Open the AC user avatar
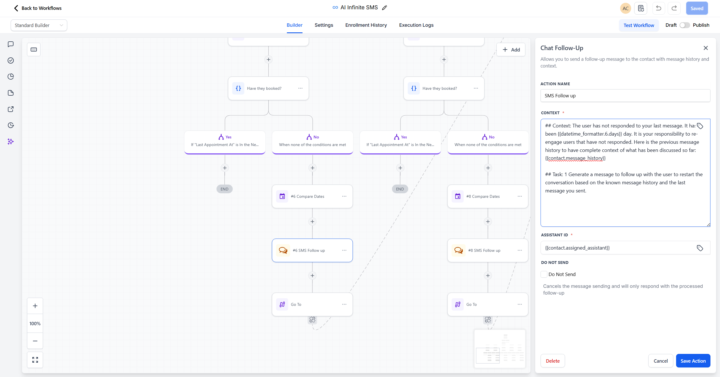The image size is (720, 377). coord(625,8)
